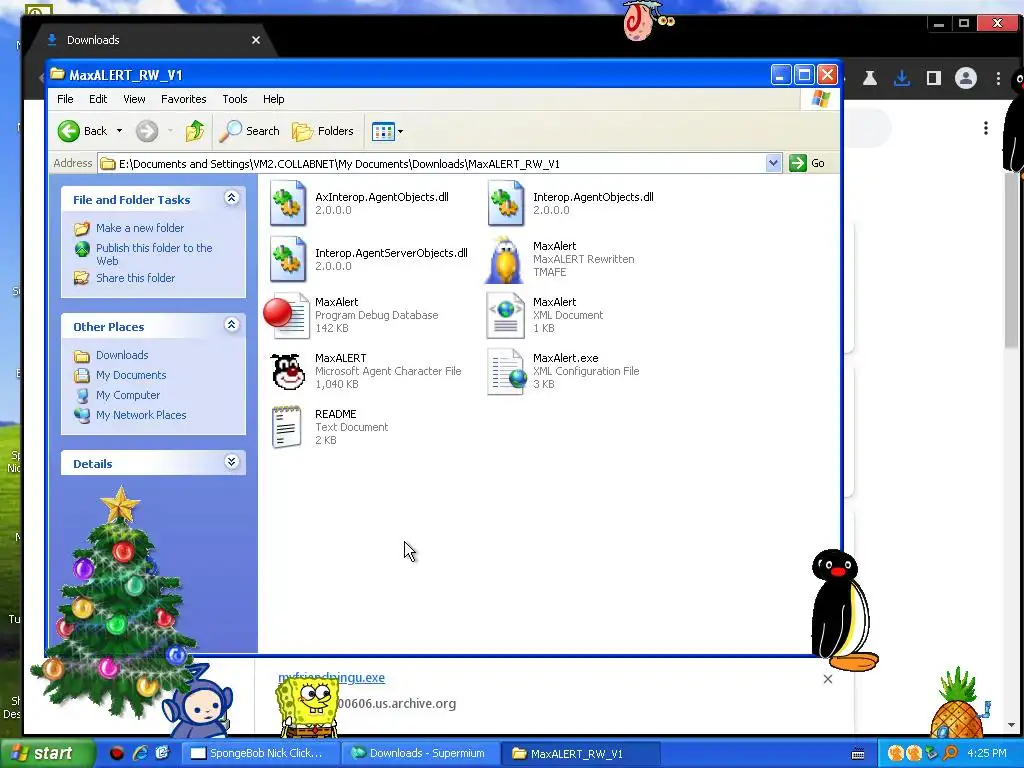1024x768 pixels.
Task: Click the Forward arrow button
Action: (147, 131)
